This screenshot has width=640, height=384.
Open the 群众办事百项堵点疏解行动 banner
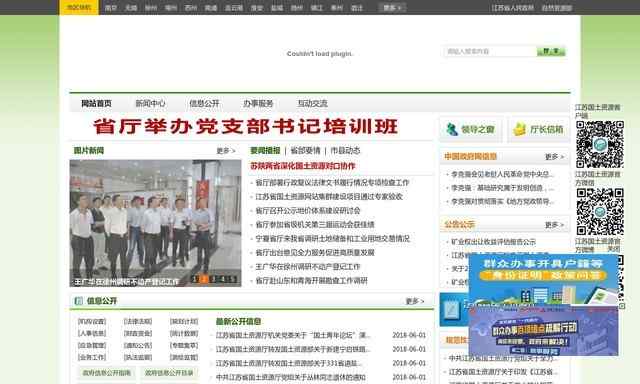coord(543,331)
